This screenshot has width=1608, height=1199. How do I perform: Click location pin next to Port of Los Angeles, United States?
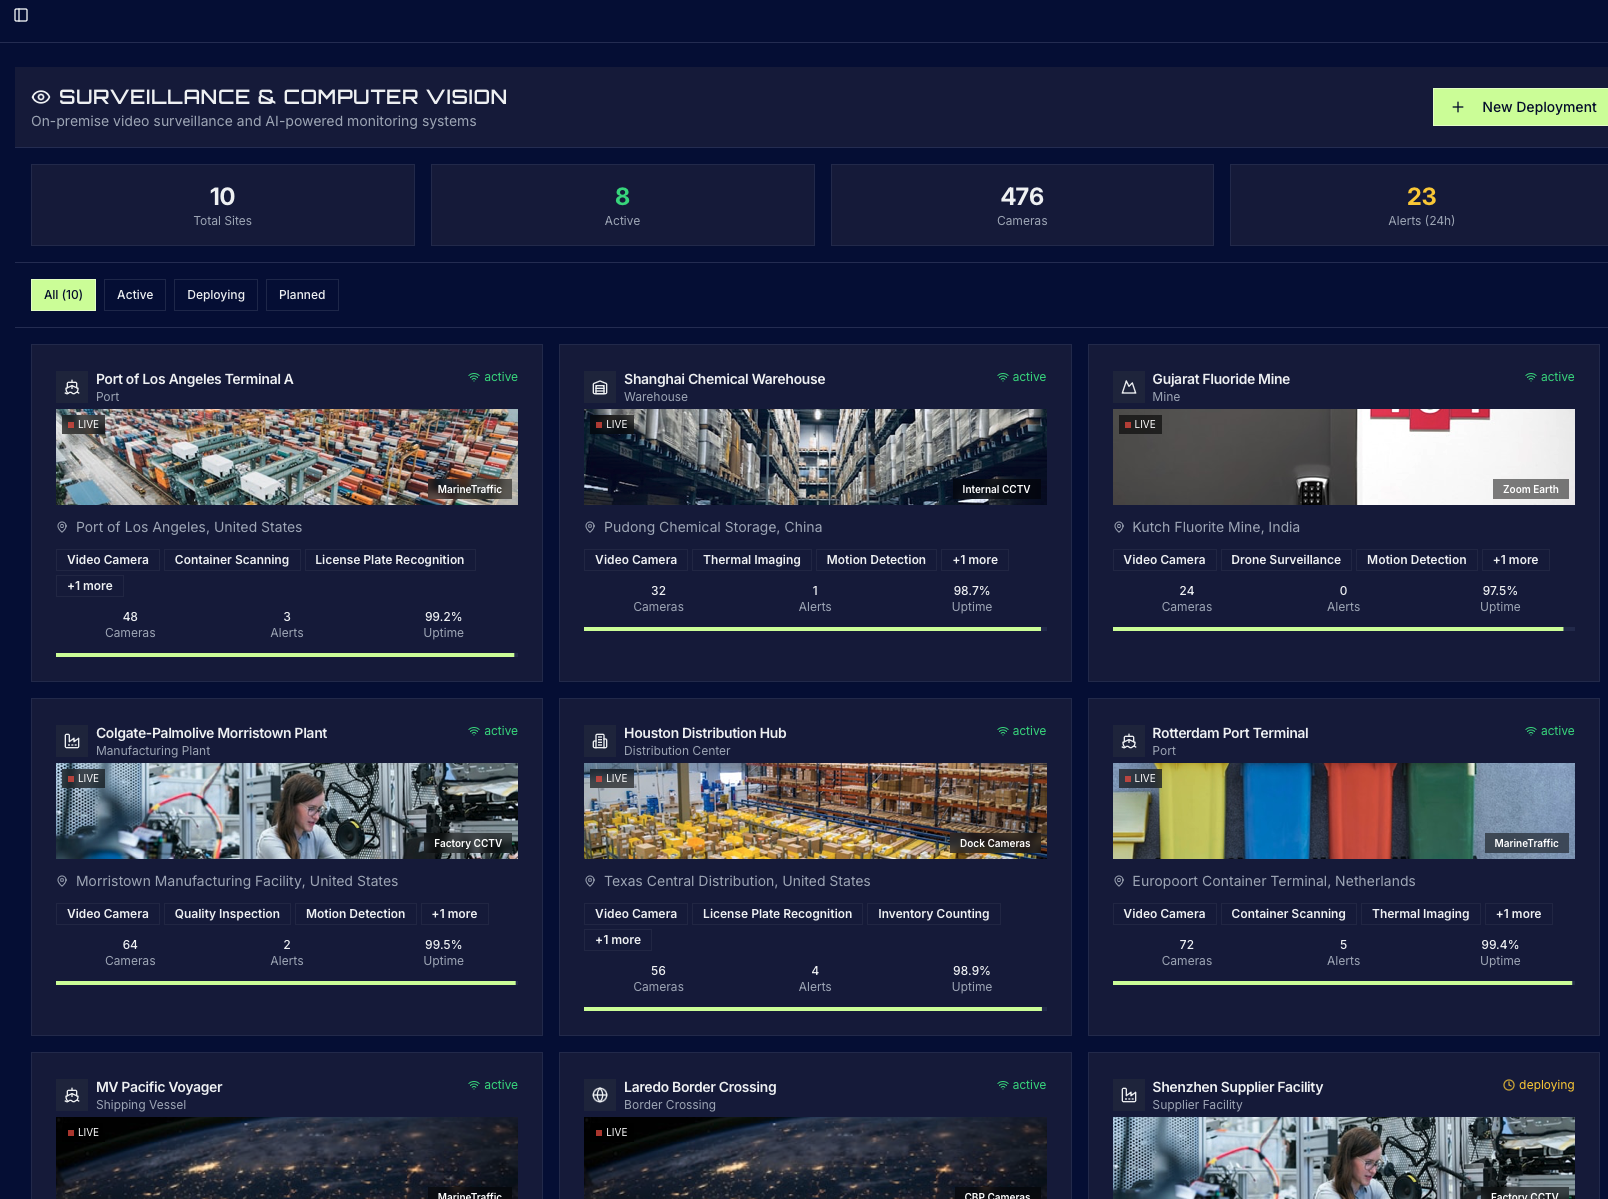[x=62, y=527]
